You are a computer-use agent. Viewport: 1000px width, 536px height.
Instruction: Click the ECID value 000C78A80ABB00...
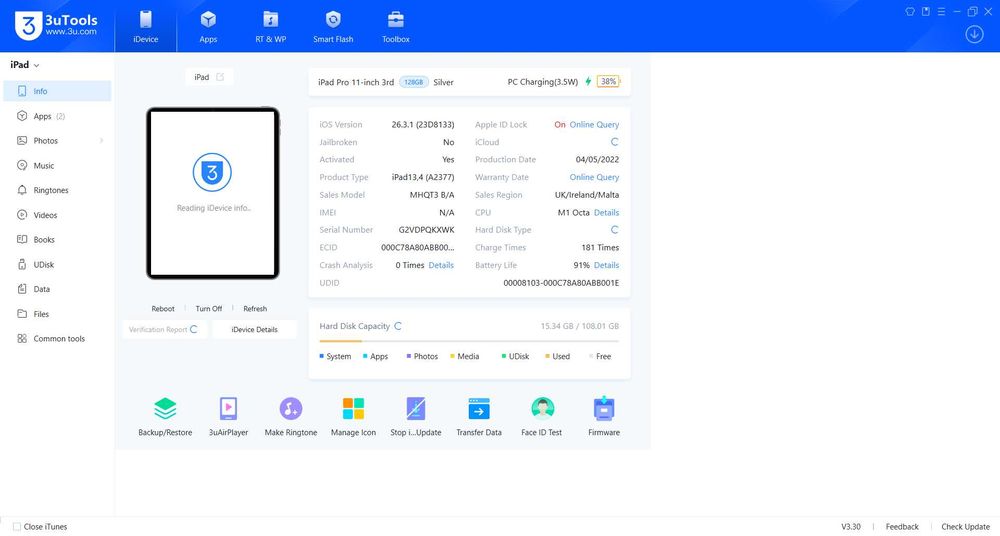(418, 248)
